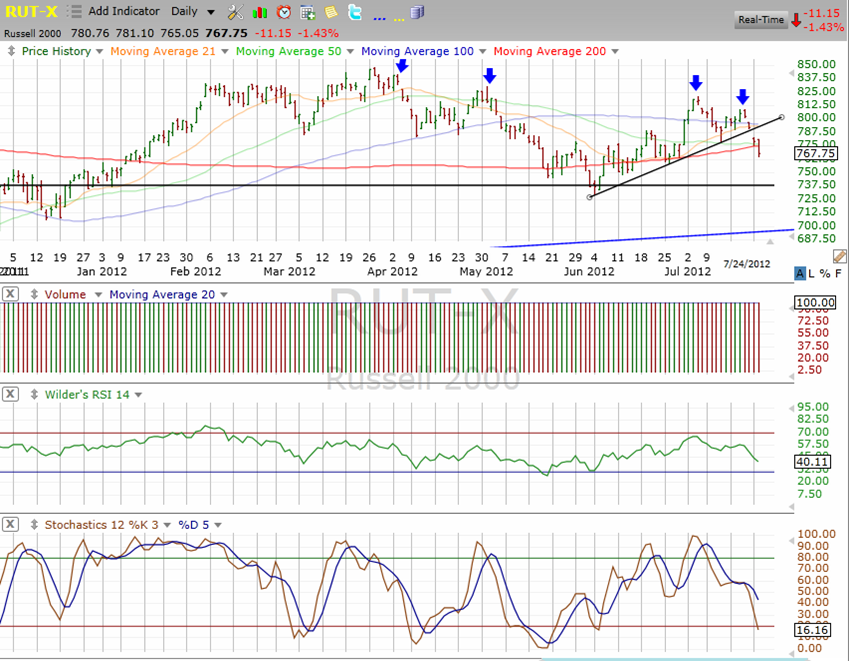This screenshot has height=661, width=849.
Task: Click the red down arrow beside Real-Time
Action: point(796,20)
